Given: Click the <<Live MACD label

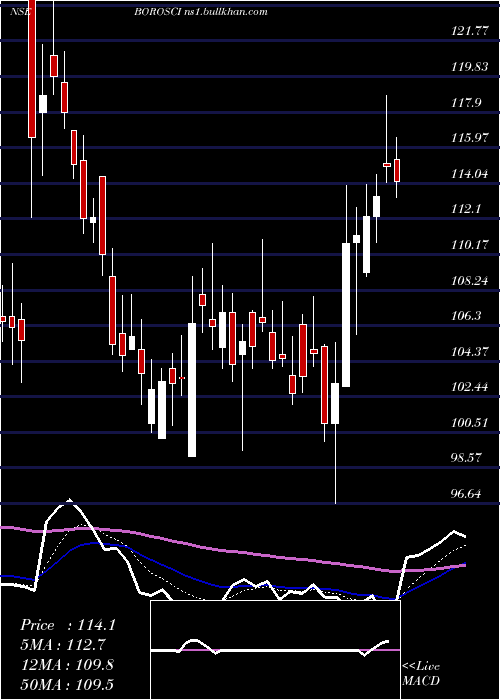Looking at the screenshot, I should (421, 674).
